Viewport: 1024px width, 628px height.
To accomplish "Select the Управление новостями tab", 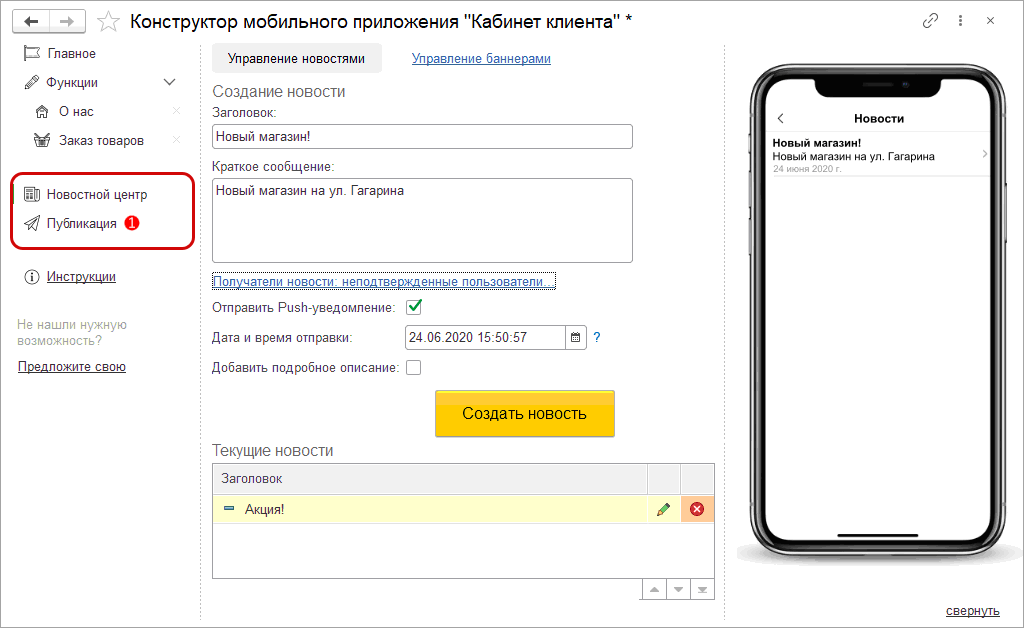I will (x=296, y=59).
